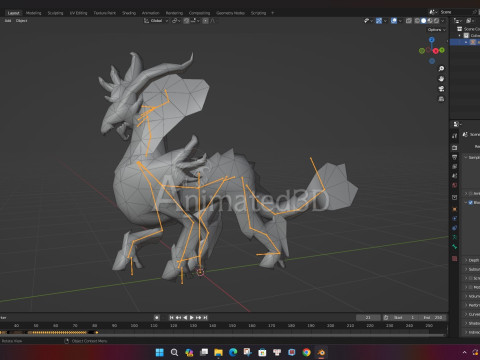This screenshot has height=360, width=480.
Task: Open the Output properties tab
Action: pyautogui.click(x=455, y=157)
